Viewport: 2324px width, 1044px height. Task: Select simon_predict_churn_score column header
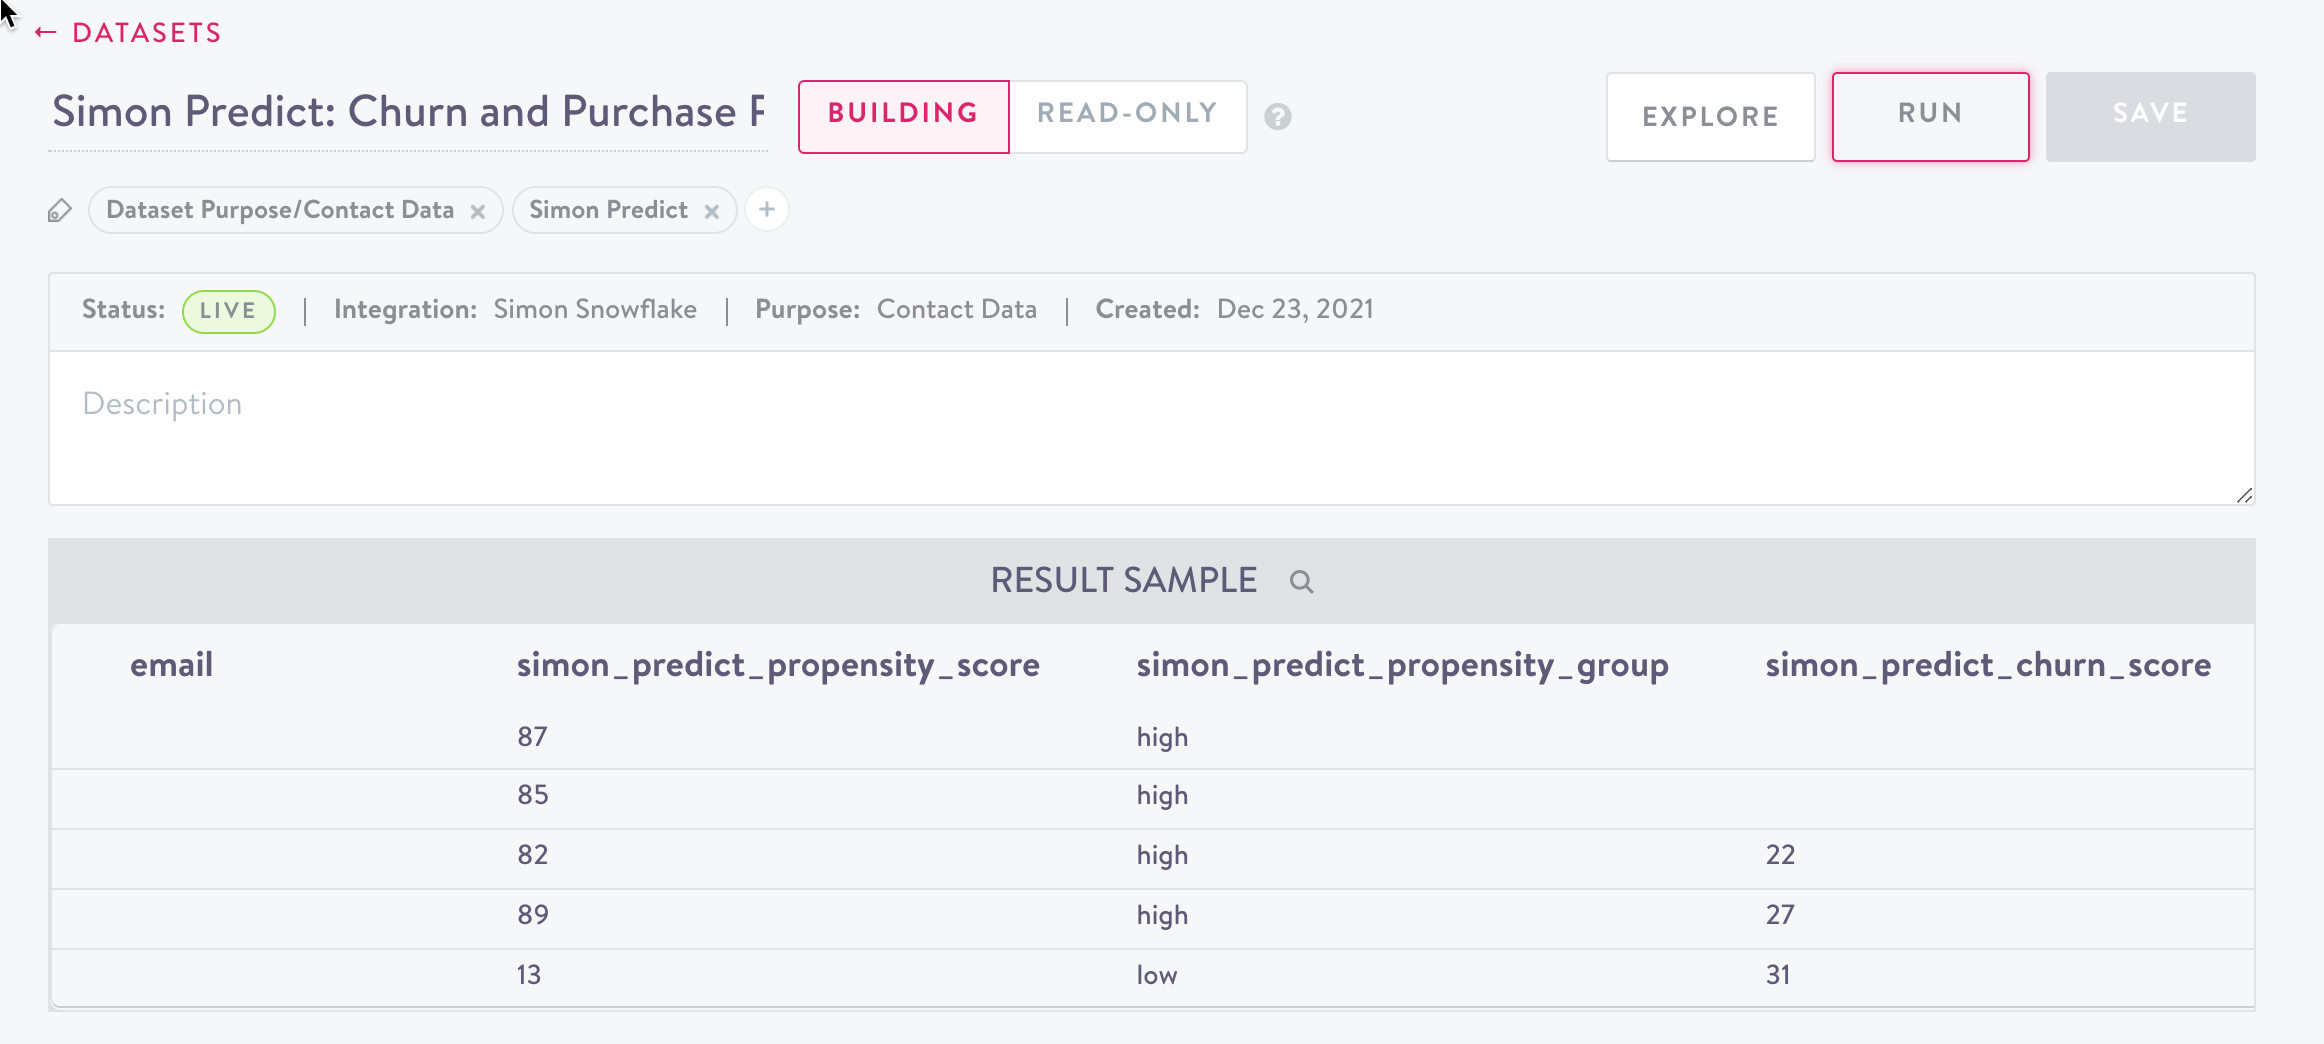(1988, 665)
